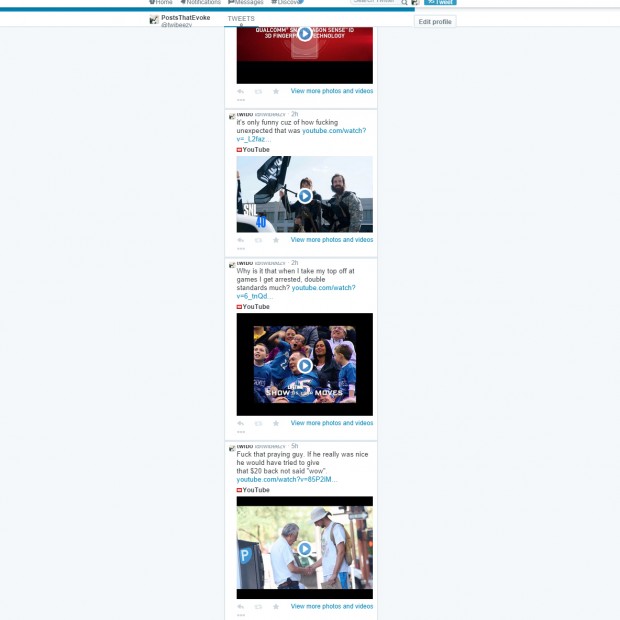Favorite the Qualcomm video tweet with star
The image size is (620, 620).
pyautogui.click(x=276, y=91)
